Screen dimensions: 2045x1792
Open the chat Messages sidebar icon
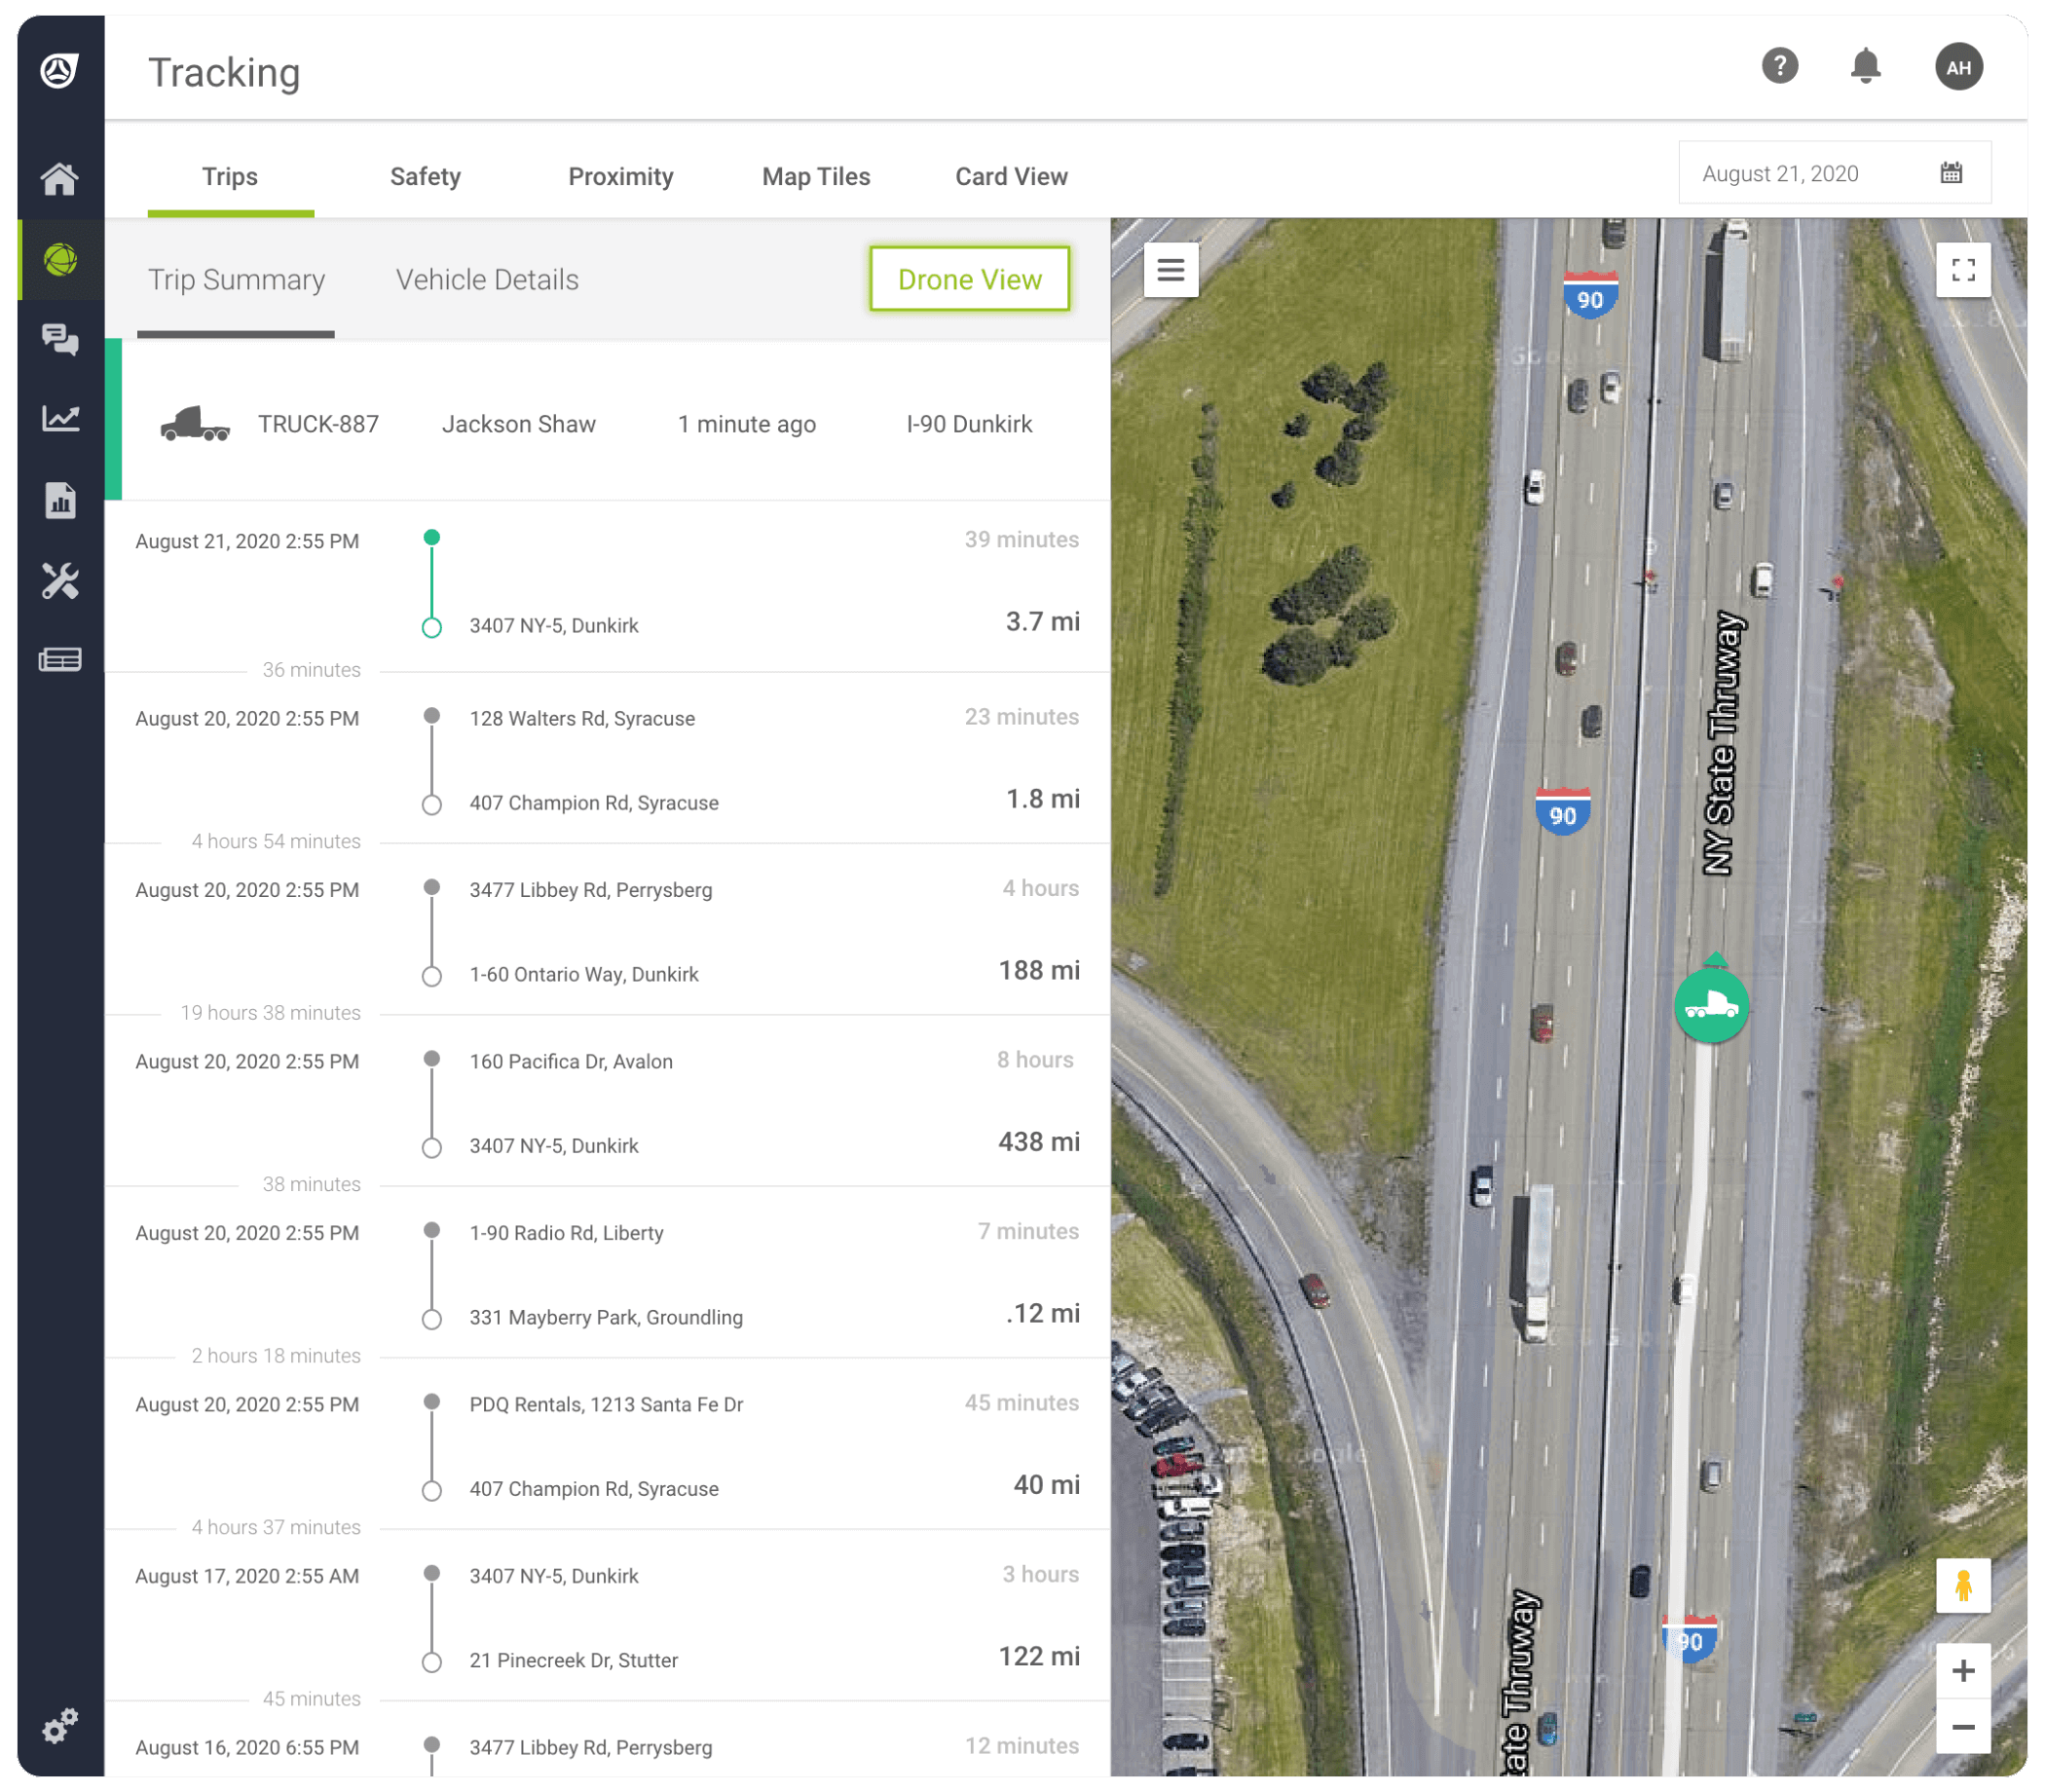coord(60,339)
